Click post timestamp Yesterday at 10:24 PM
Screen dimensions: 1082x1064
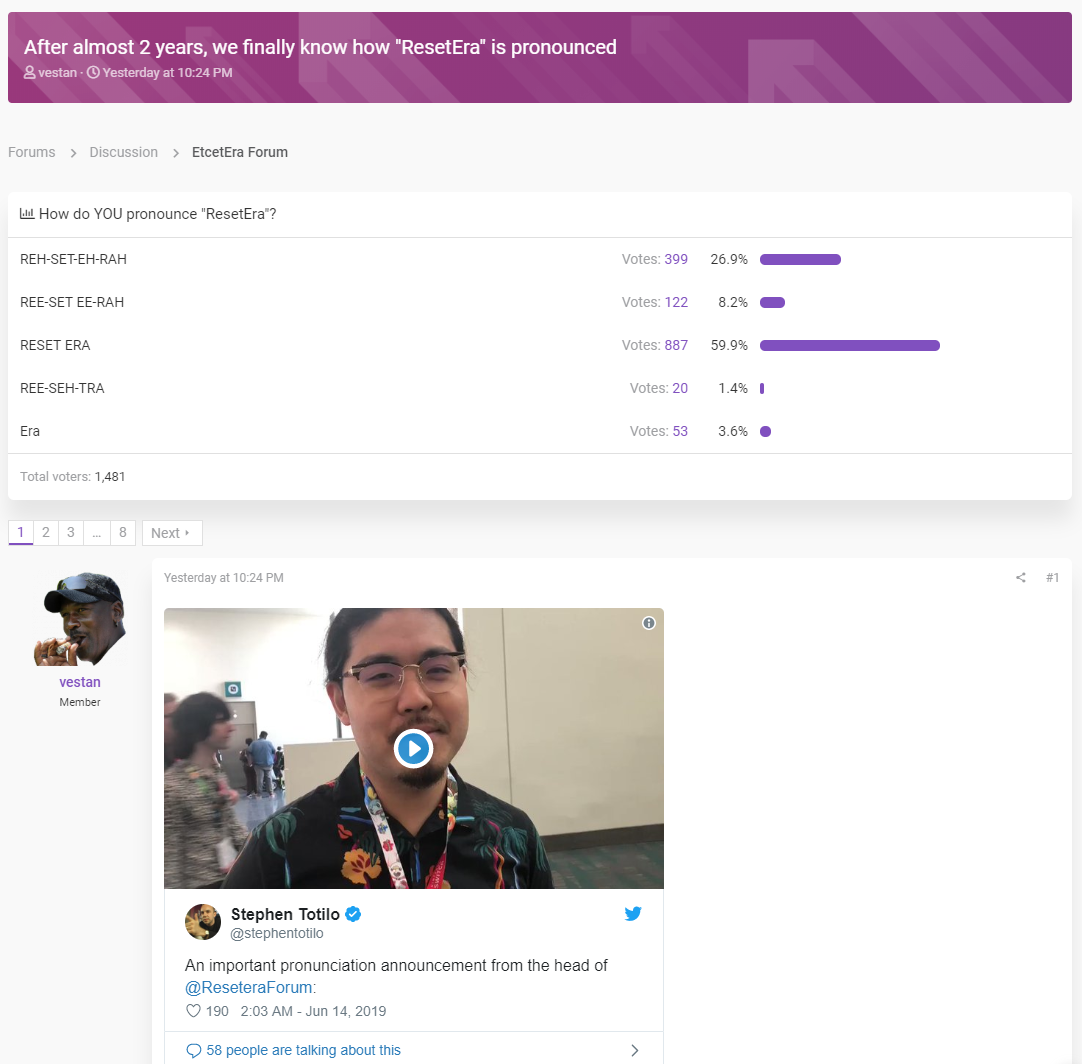(x=224, y=578)
